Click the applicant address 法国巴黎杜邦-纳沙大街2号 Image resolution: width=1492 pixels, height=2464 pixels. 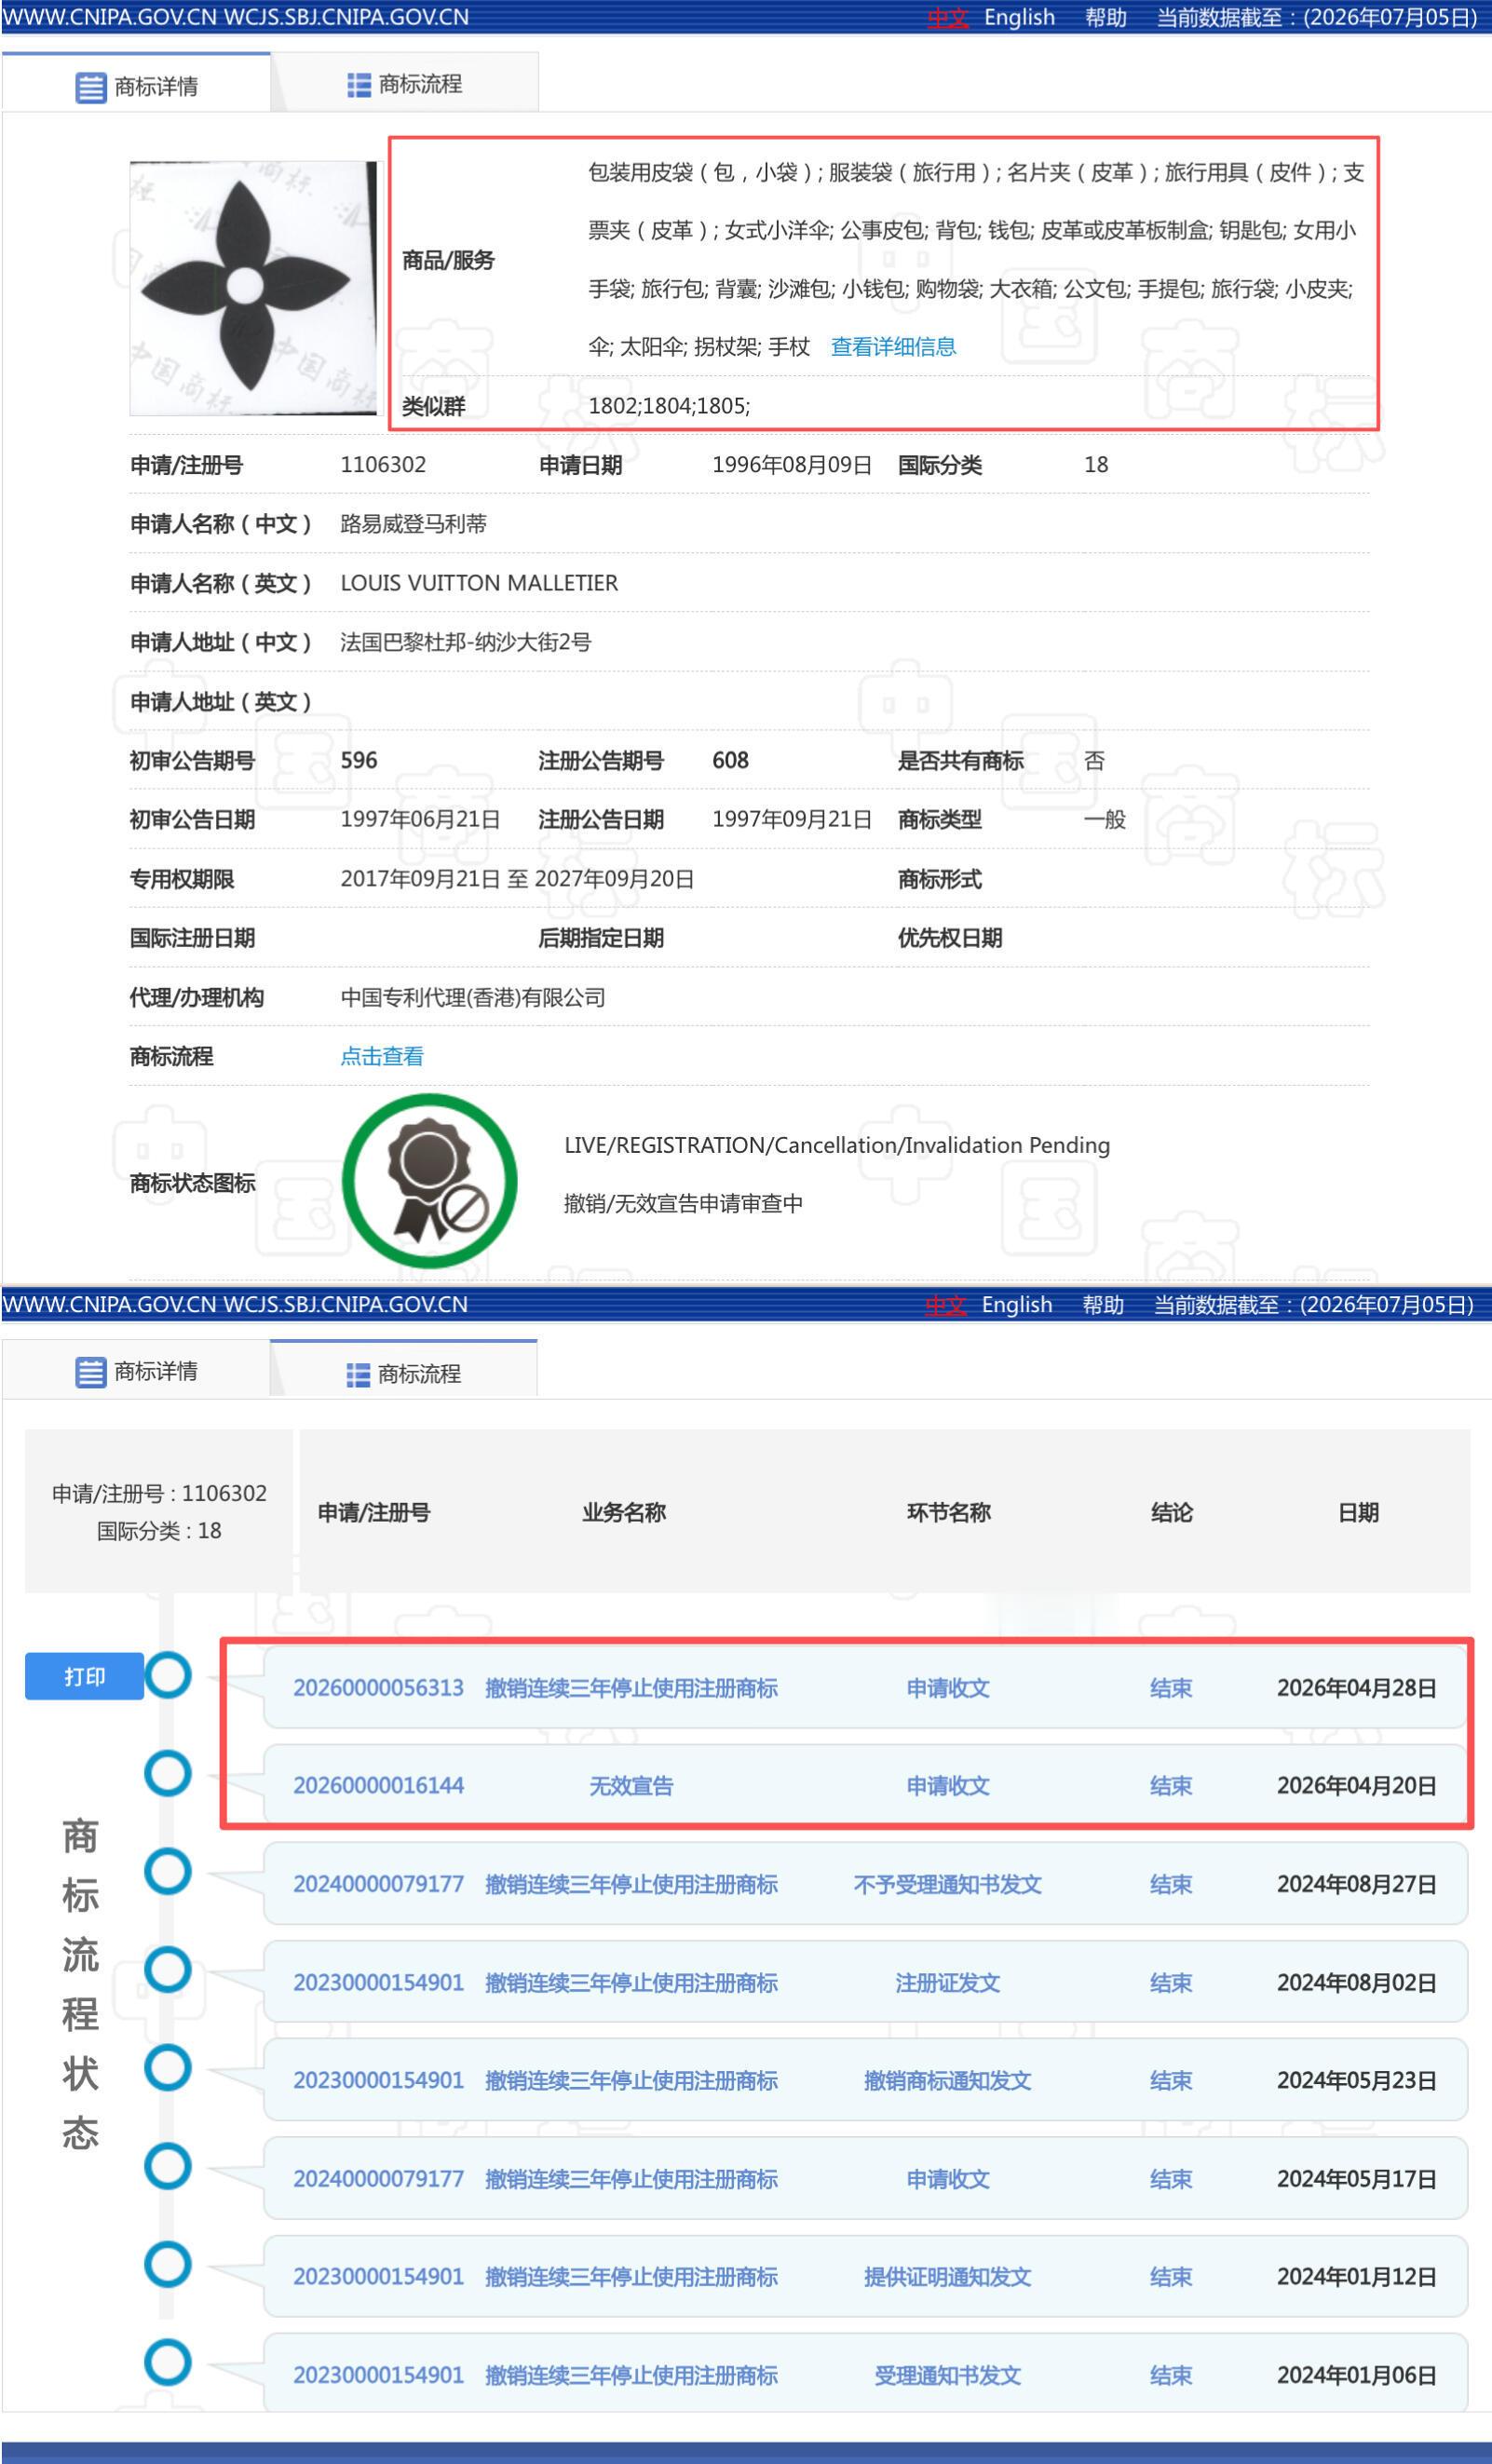pos(466,641)
